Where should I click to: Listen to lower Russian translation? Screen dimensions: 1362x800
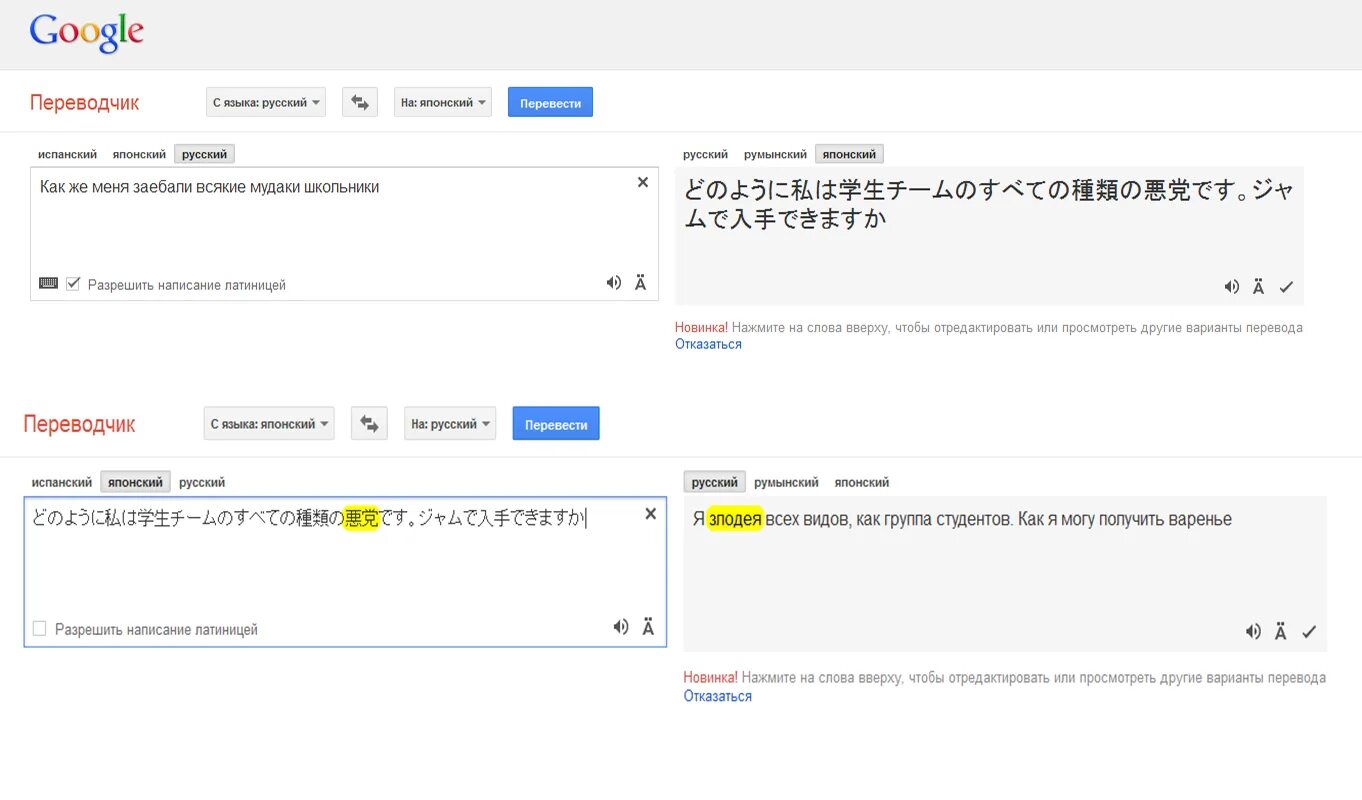[x=1253, y=632]
